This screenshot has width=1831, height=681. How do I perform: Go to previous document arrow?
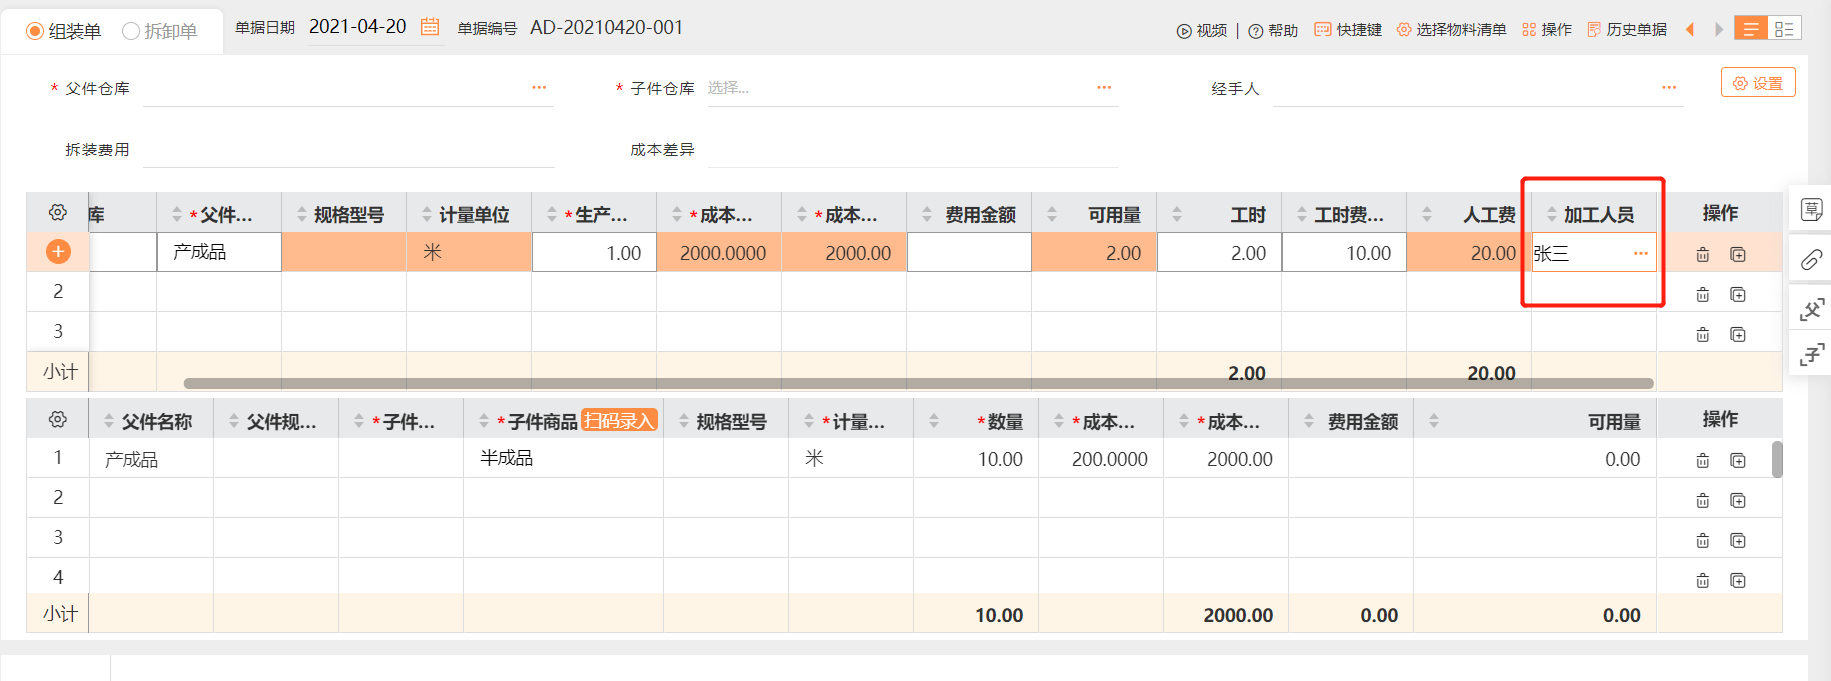[1690, 29]
